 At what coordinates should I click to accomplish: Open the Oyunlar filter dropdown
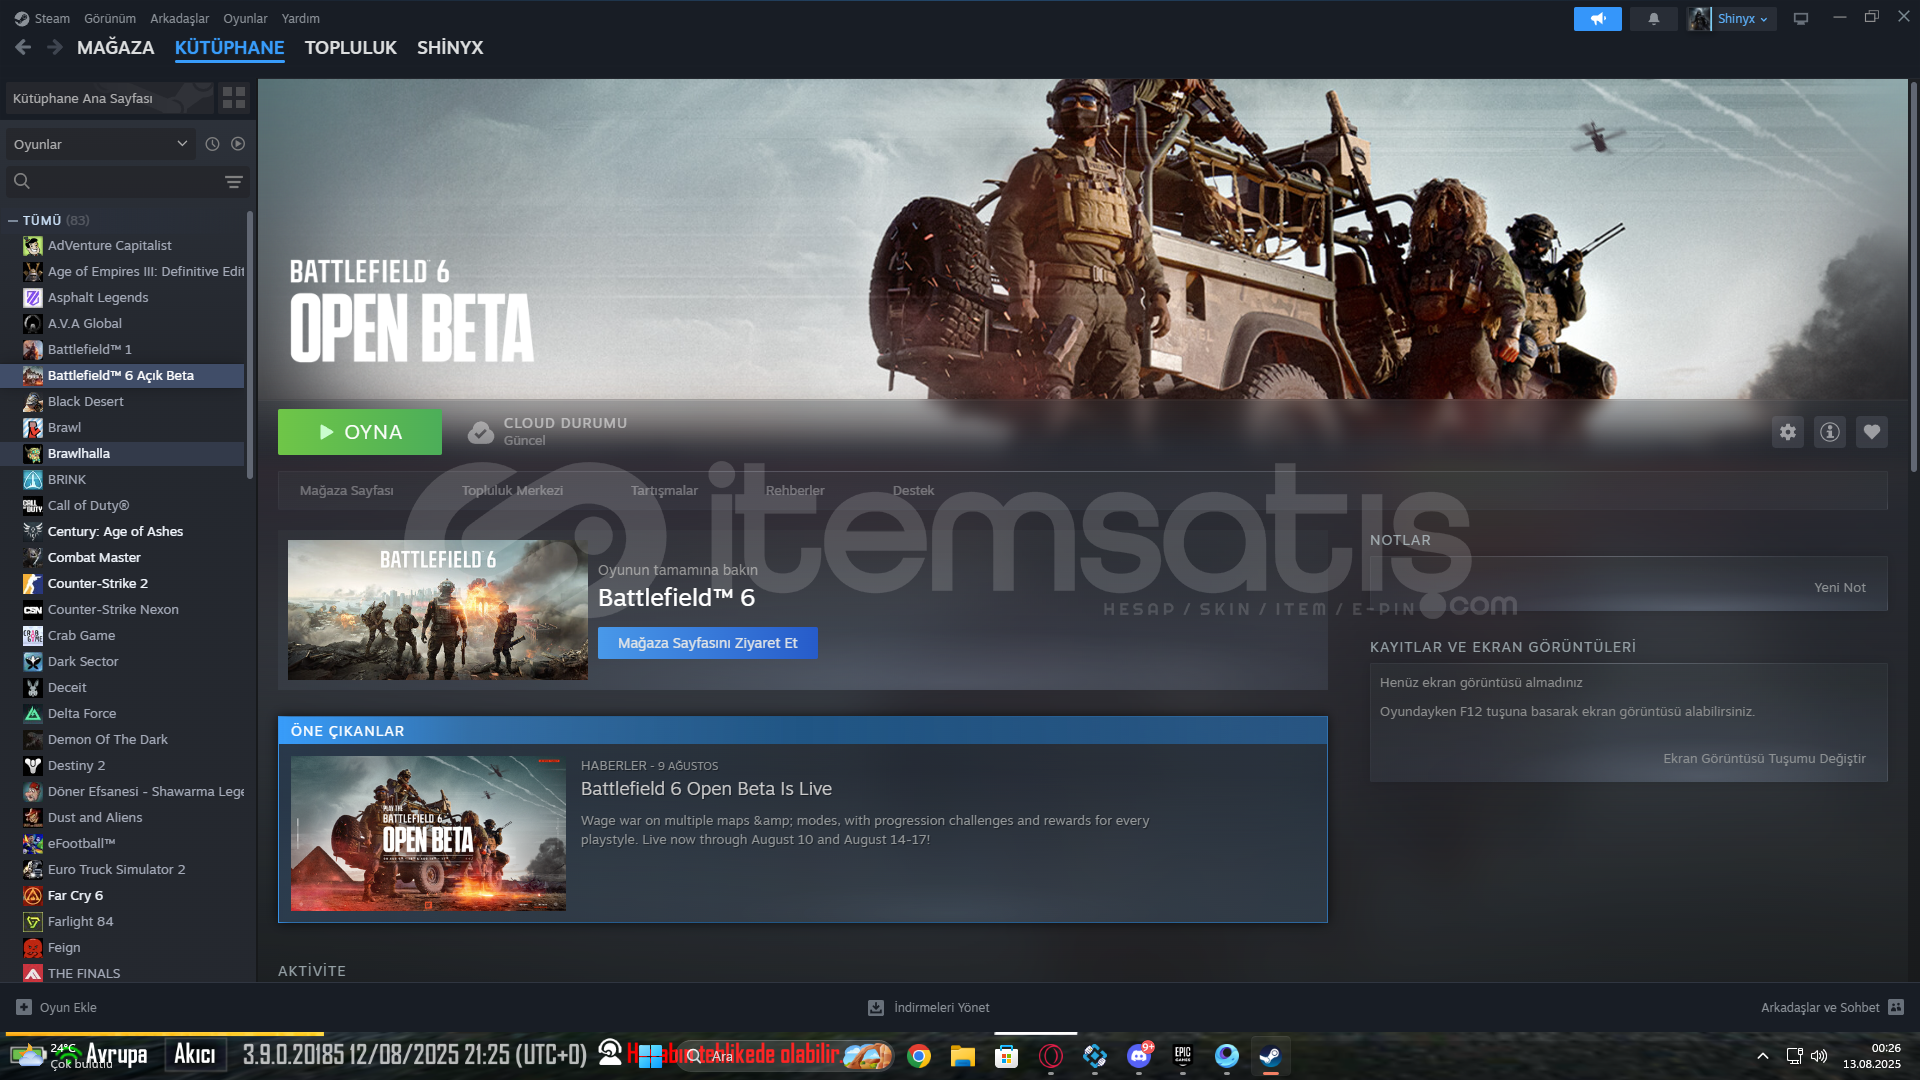(100, 144)
